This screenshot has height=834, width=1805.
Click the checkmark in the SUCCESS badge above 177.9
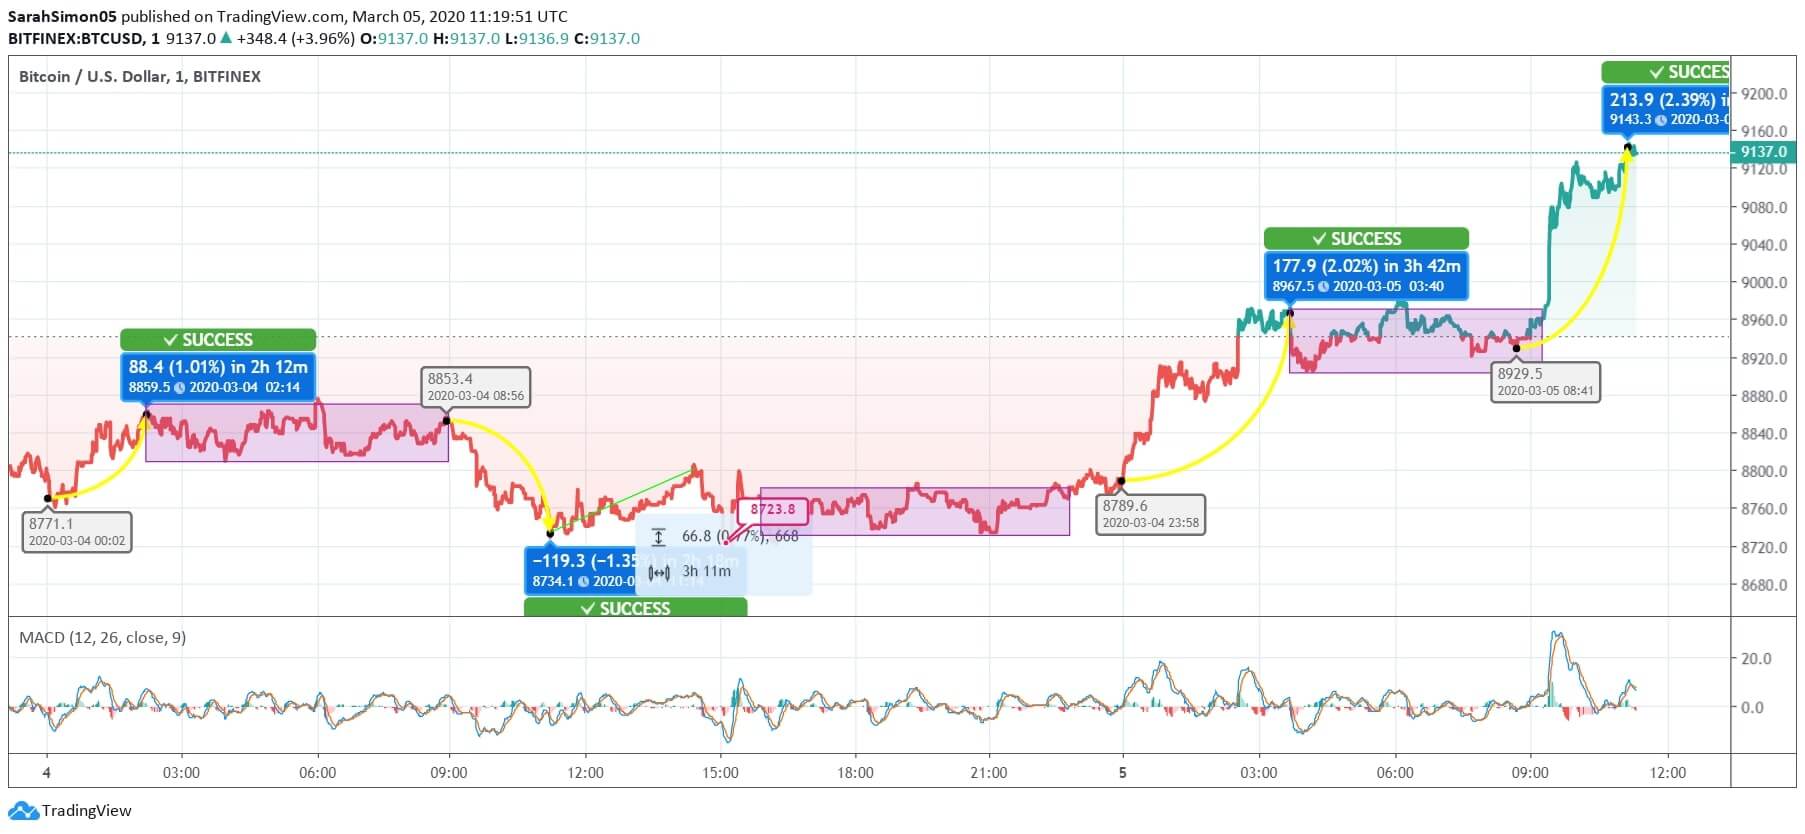[x=1319, y=239]
